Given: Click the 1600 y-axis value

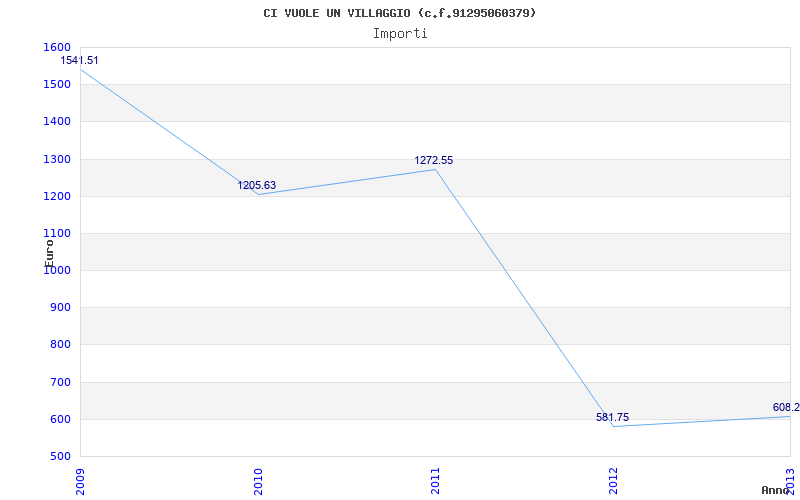Looking at the screenshot, I should [x=58, y=47].
